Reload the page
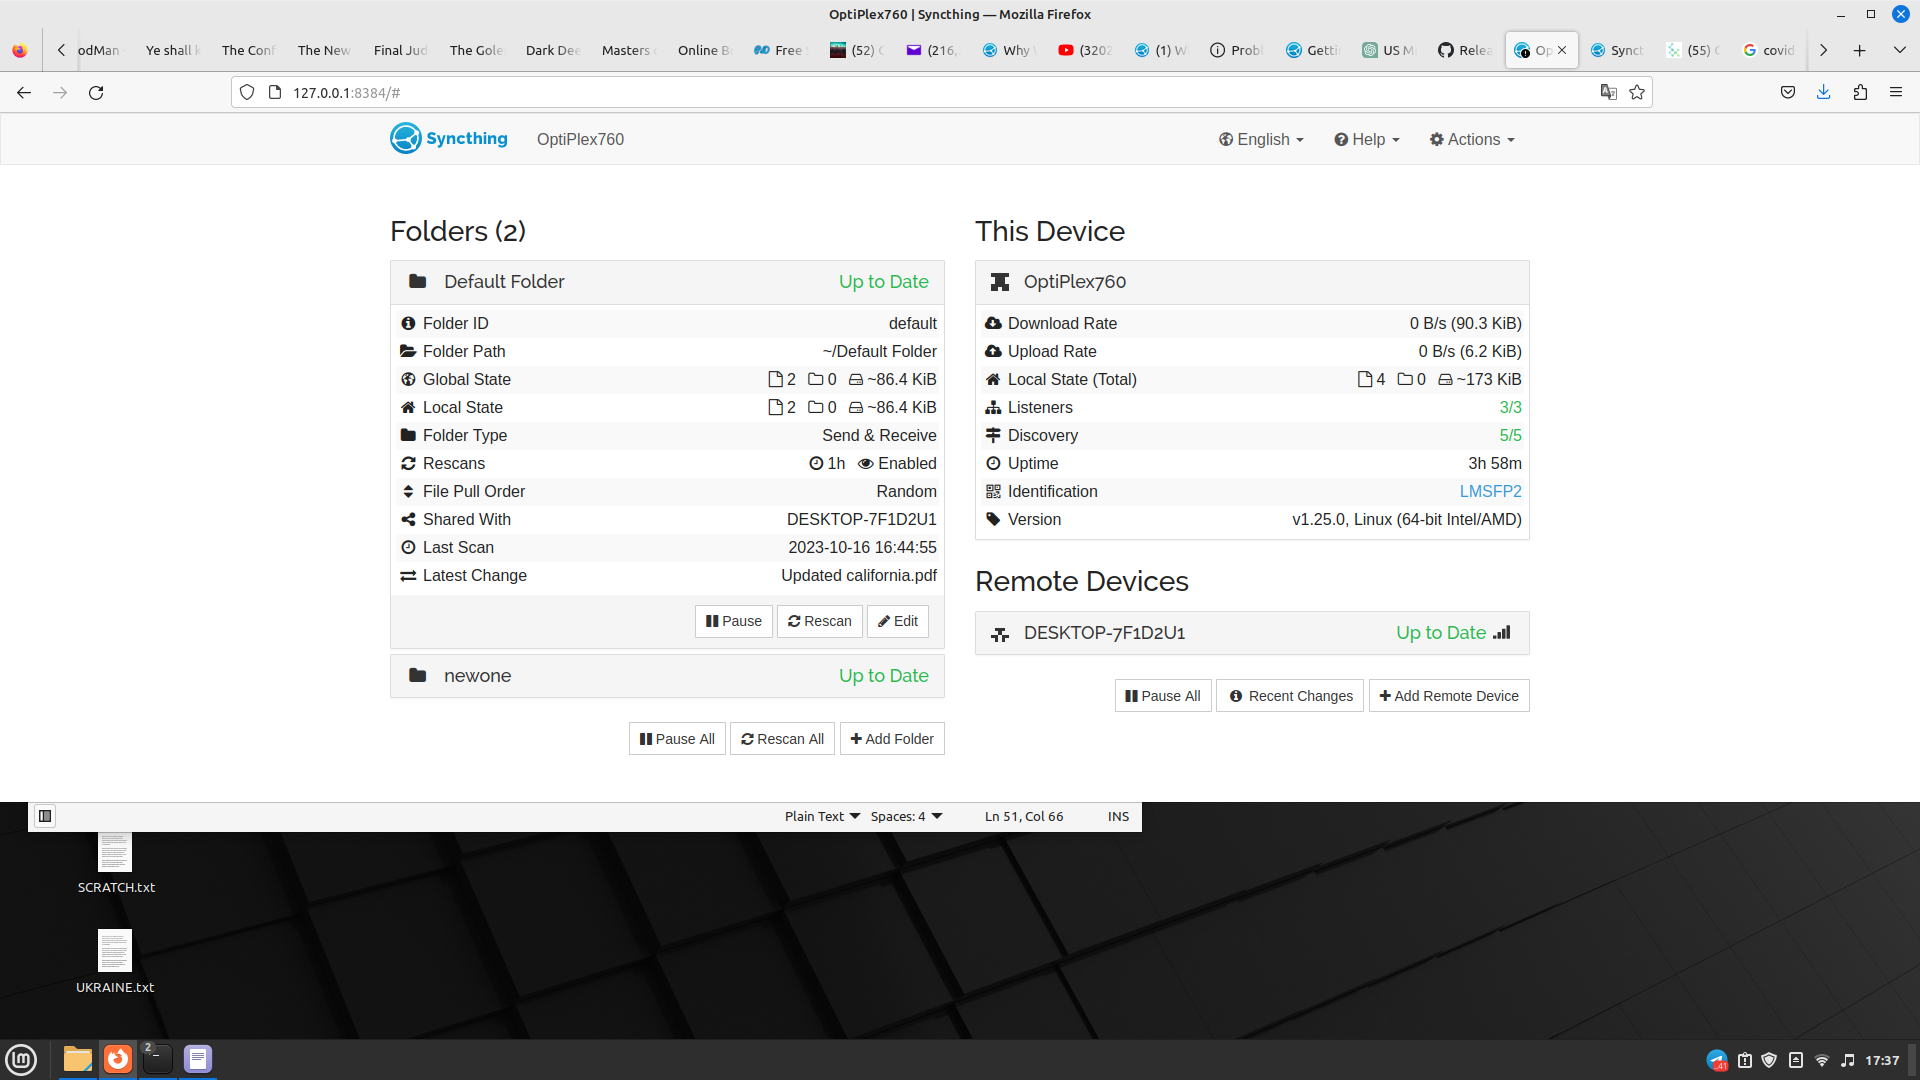 click(96, 92)
